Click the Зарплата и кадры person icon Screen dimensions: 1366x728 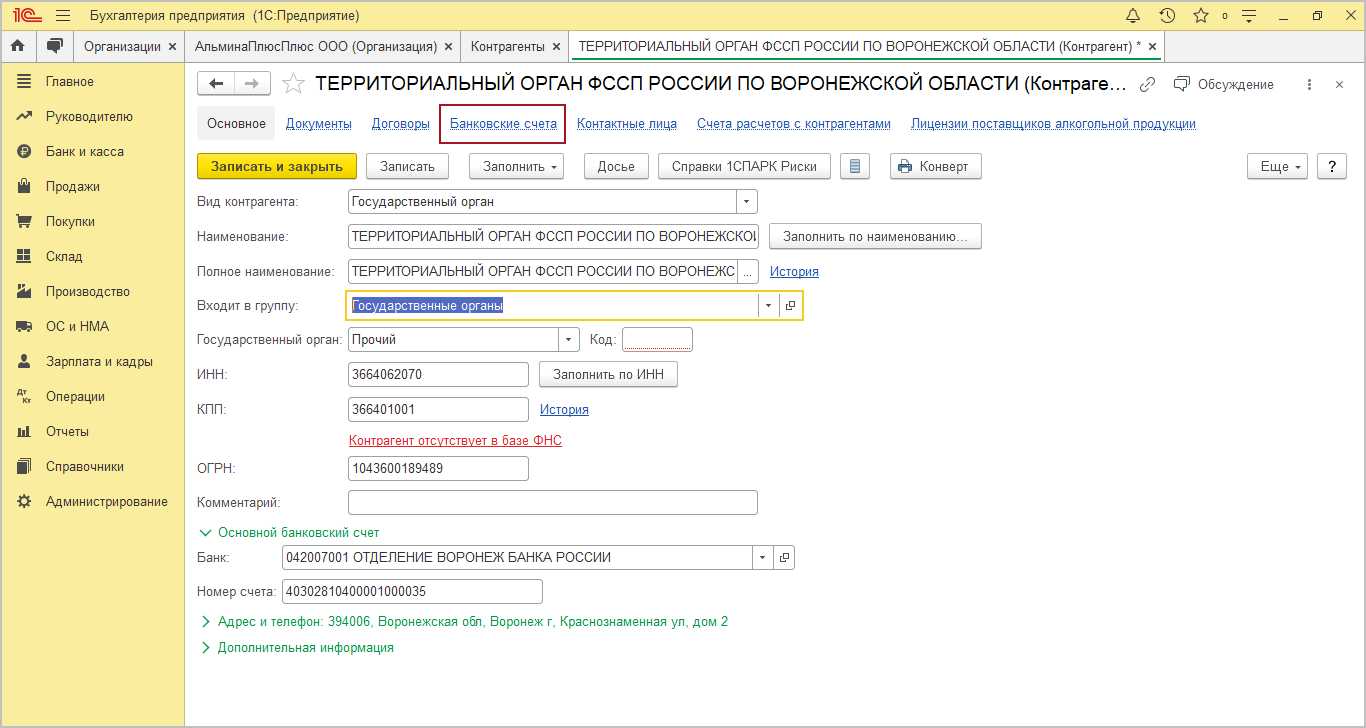(24, 362)
